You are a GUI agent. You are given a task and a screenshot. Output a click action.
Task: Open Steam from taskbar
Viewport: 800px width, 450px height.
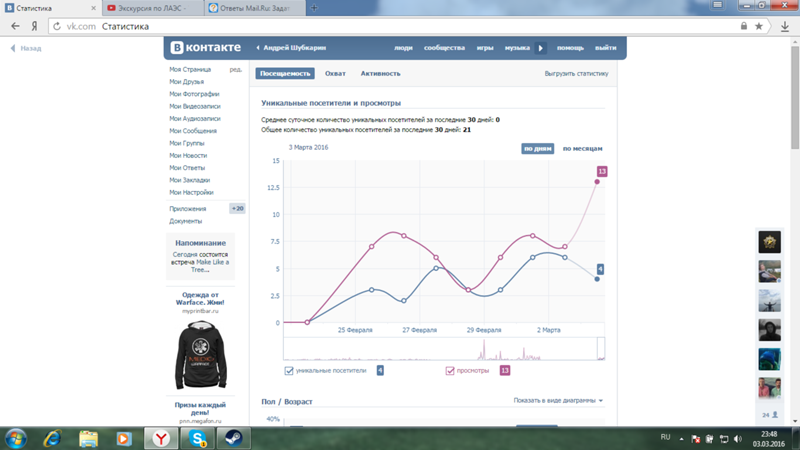tap(234, 438)
